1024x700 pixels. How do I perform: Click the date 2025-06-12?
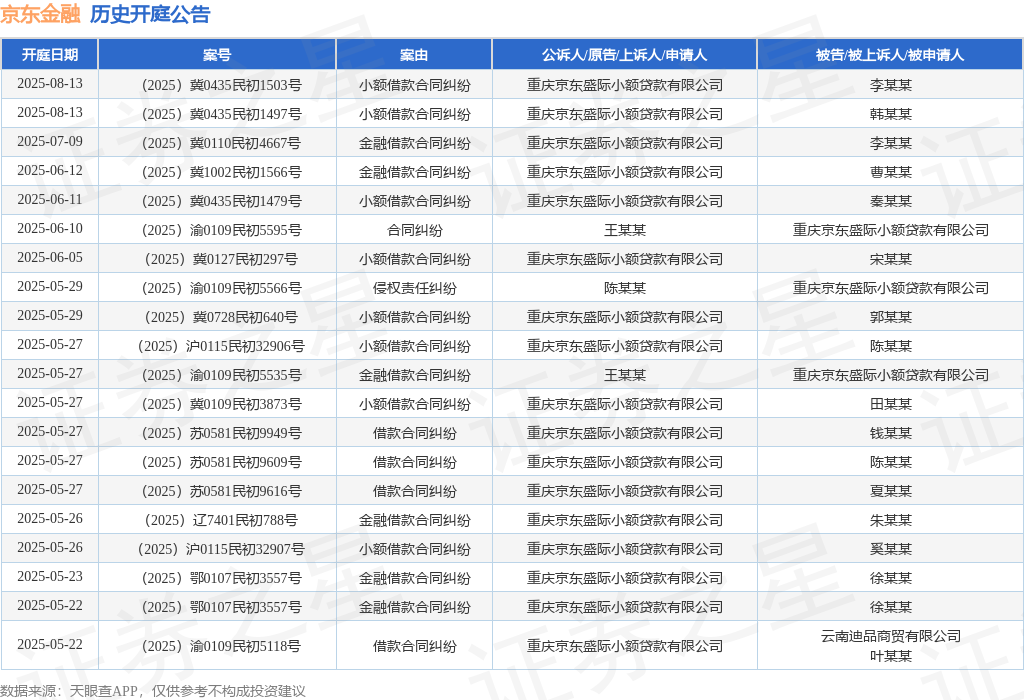pos(50,170)
